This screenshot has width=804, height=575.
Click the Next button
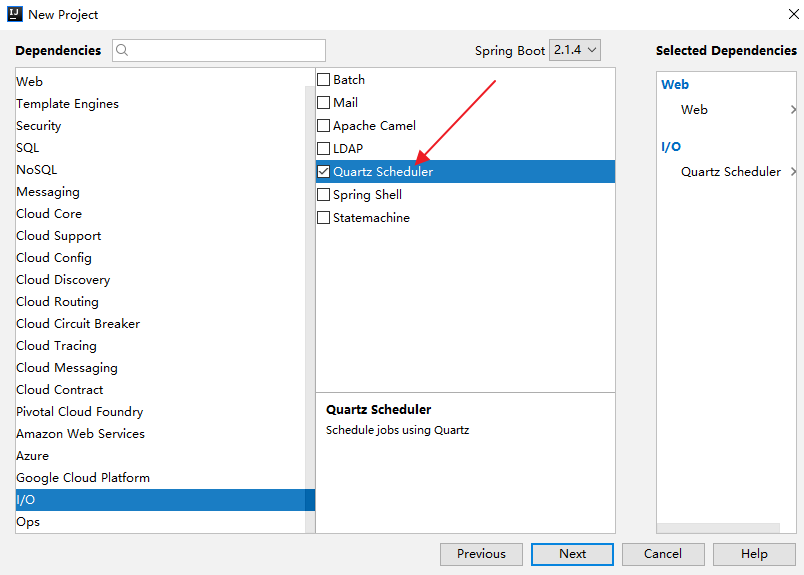(572, 554)
